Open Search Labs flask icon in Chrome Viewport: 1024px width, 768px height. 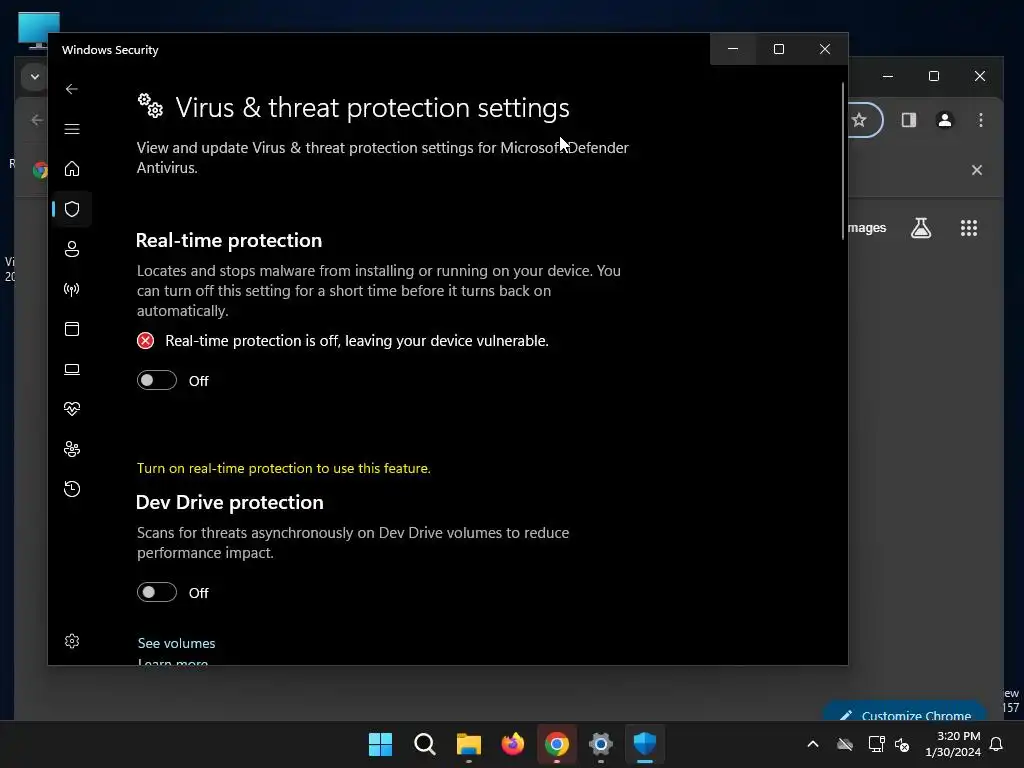click(921, 228)
